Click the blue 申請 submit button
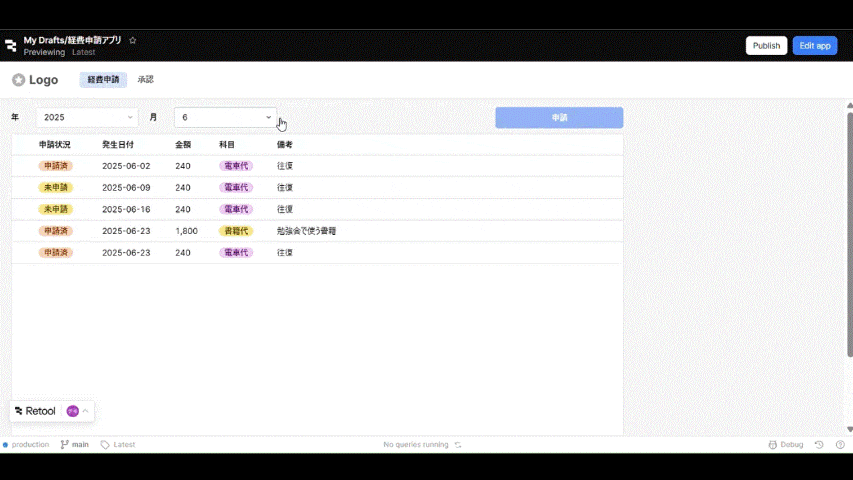This screenshot has width=853, height=480. 559,118
